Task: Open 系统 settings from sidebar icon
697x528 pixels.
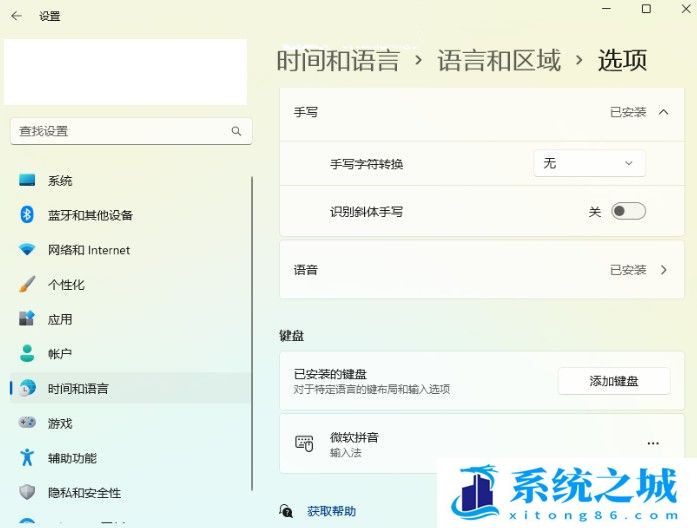Action: point(27,181)
